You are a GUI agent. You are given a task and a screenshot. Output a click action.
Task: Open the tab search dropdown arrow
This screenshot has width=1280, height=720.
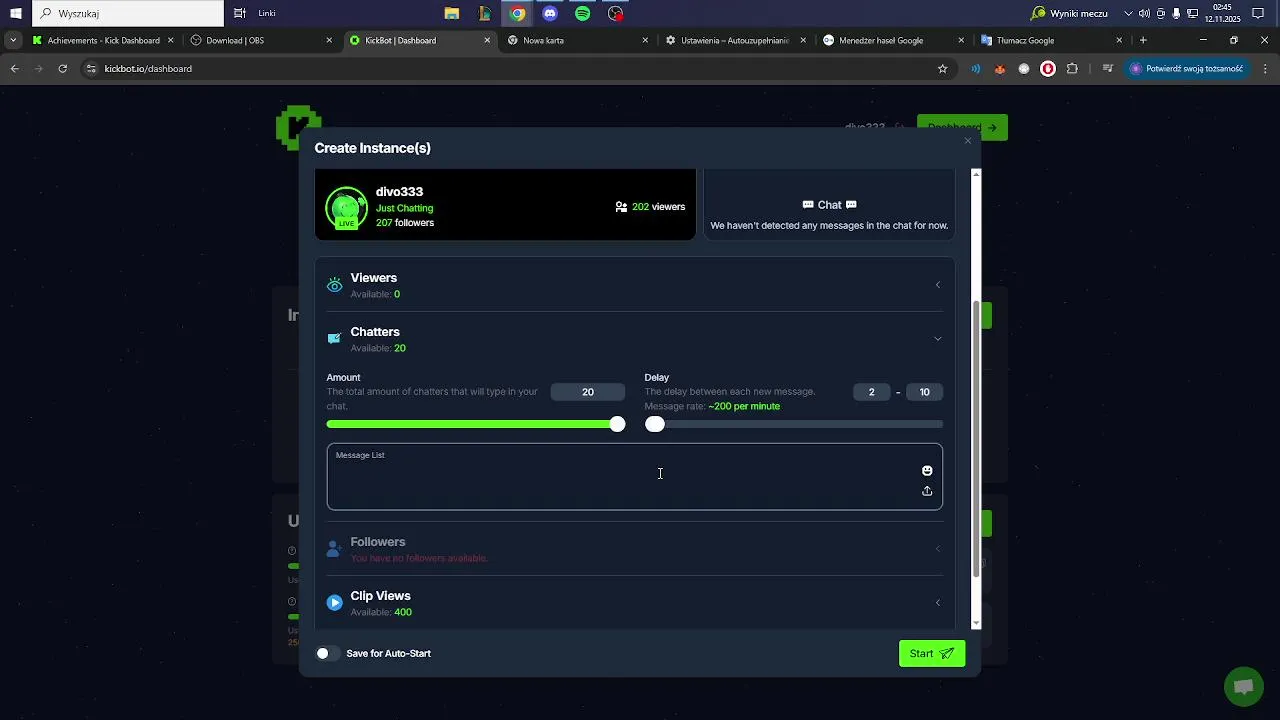[x=13, y=41]
